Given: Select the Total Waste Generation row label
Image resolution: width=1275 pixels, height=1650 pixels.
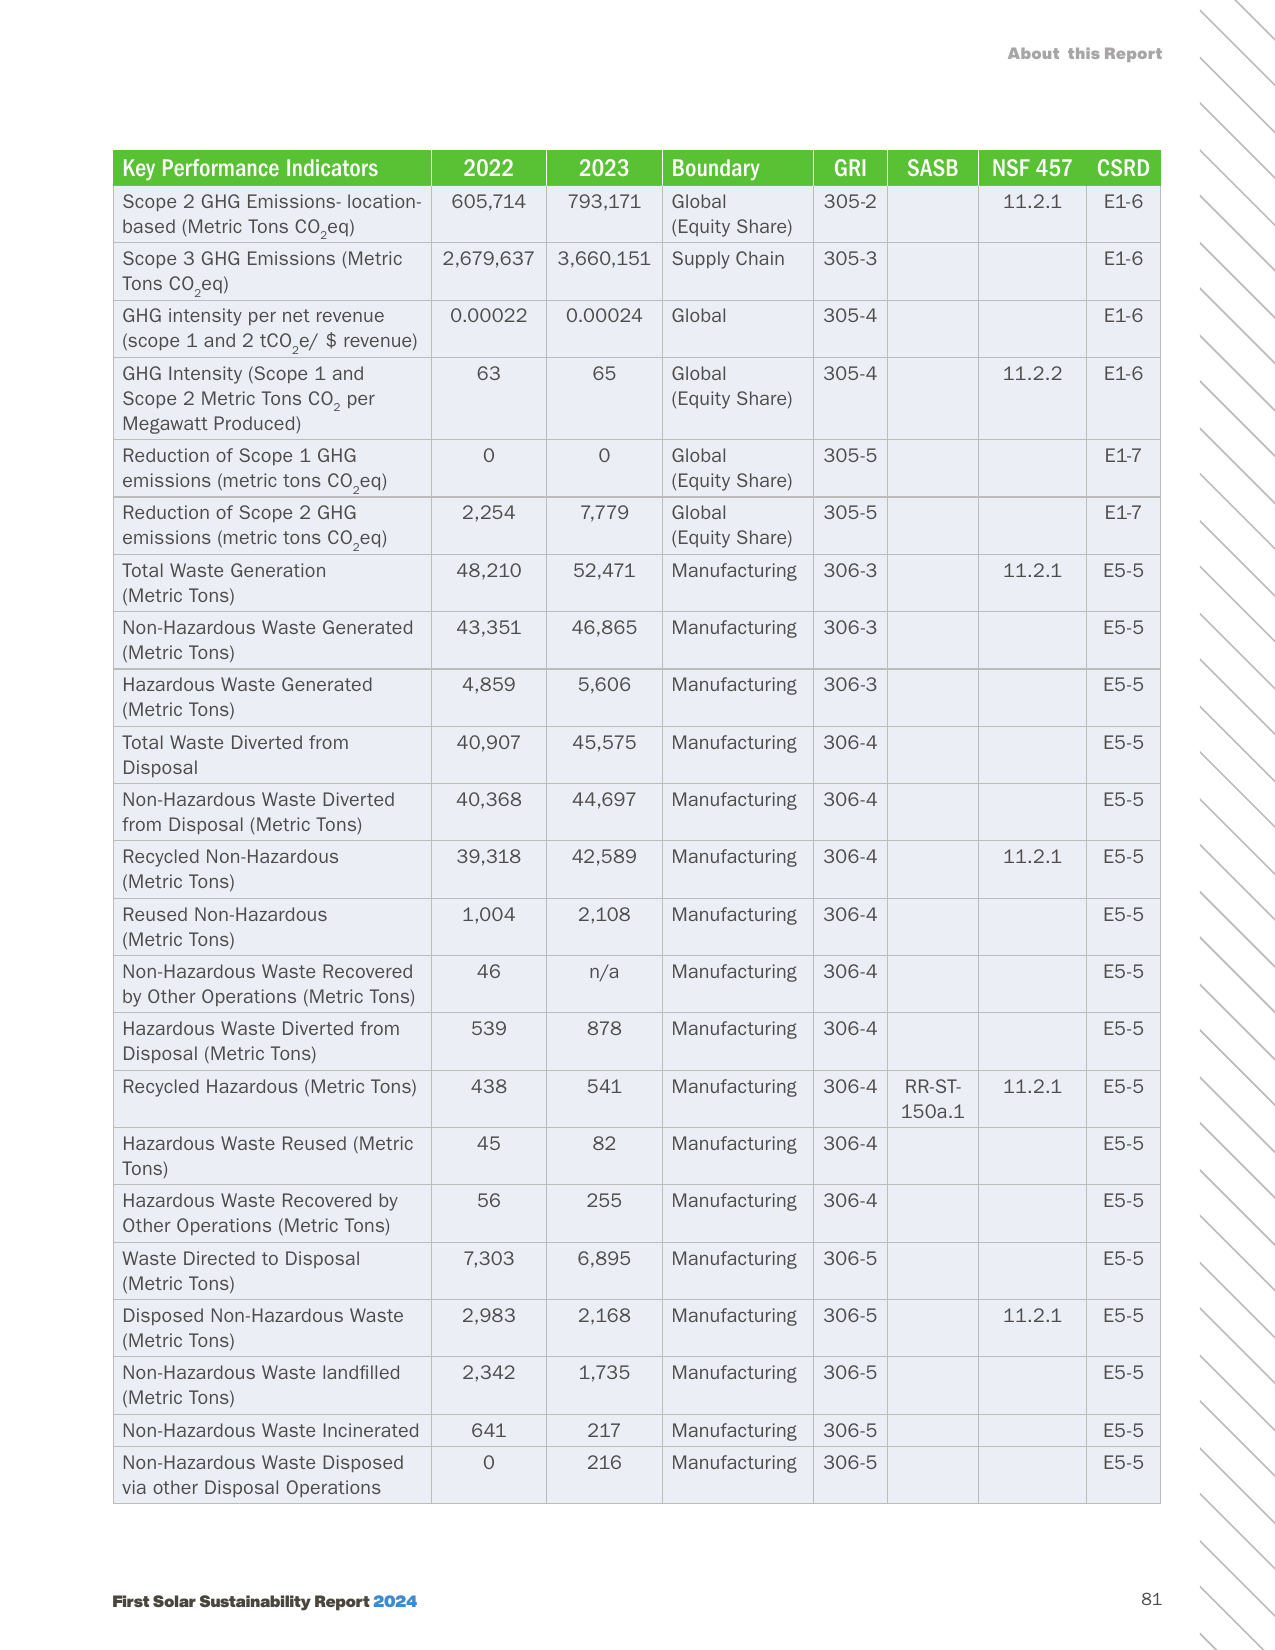Looking at the screenshot, I should click(x=224, y=583).
